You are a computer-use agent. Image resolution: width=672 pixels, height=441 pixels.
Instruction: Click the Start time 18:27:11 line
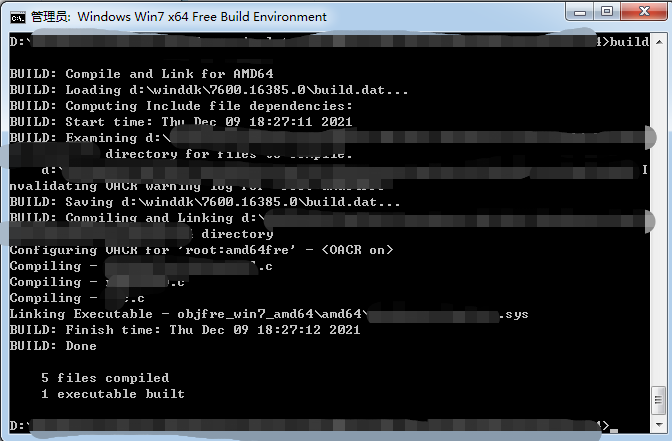(x=181, y=122)
